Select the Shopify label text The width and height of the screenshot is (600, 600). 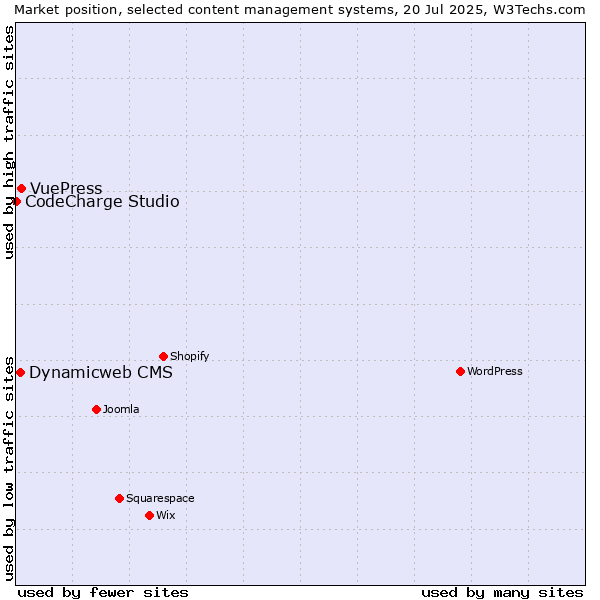189,356
